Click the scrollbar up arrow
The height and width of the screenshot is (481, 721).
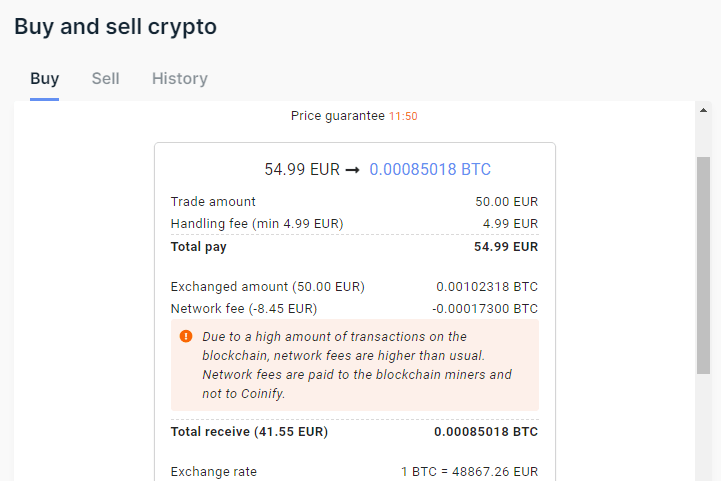[x=703, y=110]
